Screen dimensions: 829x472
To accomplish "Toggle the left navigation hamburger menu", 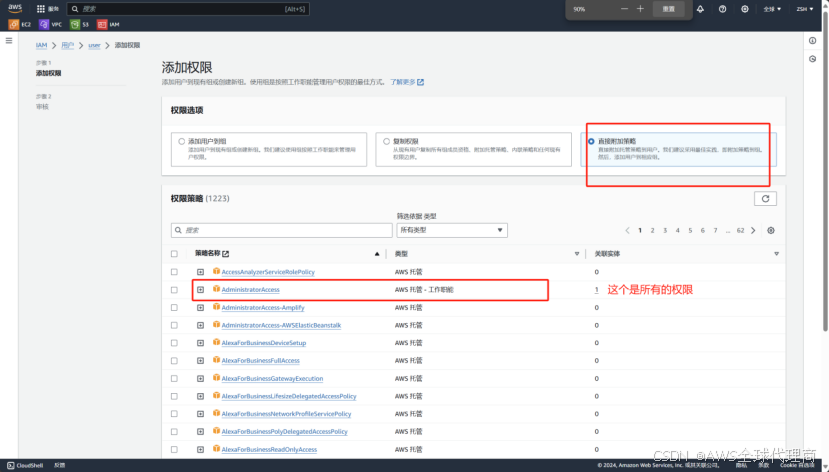I will click(x=9, y=41).
